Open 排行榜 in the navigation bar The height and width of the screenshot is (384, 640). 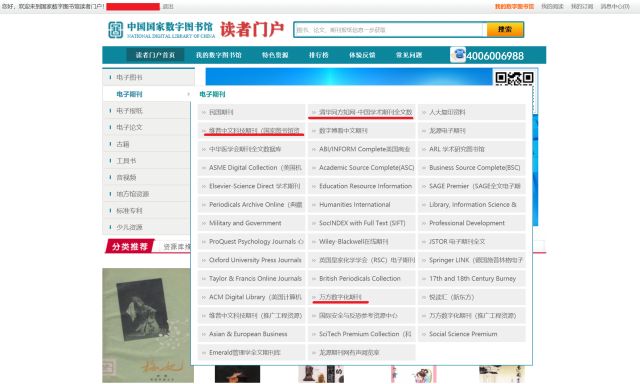pos(318,55)
